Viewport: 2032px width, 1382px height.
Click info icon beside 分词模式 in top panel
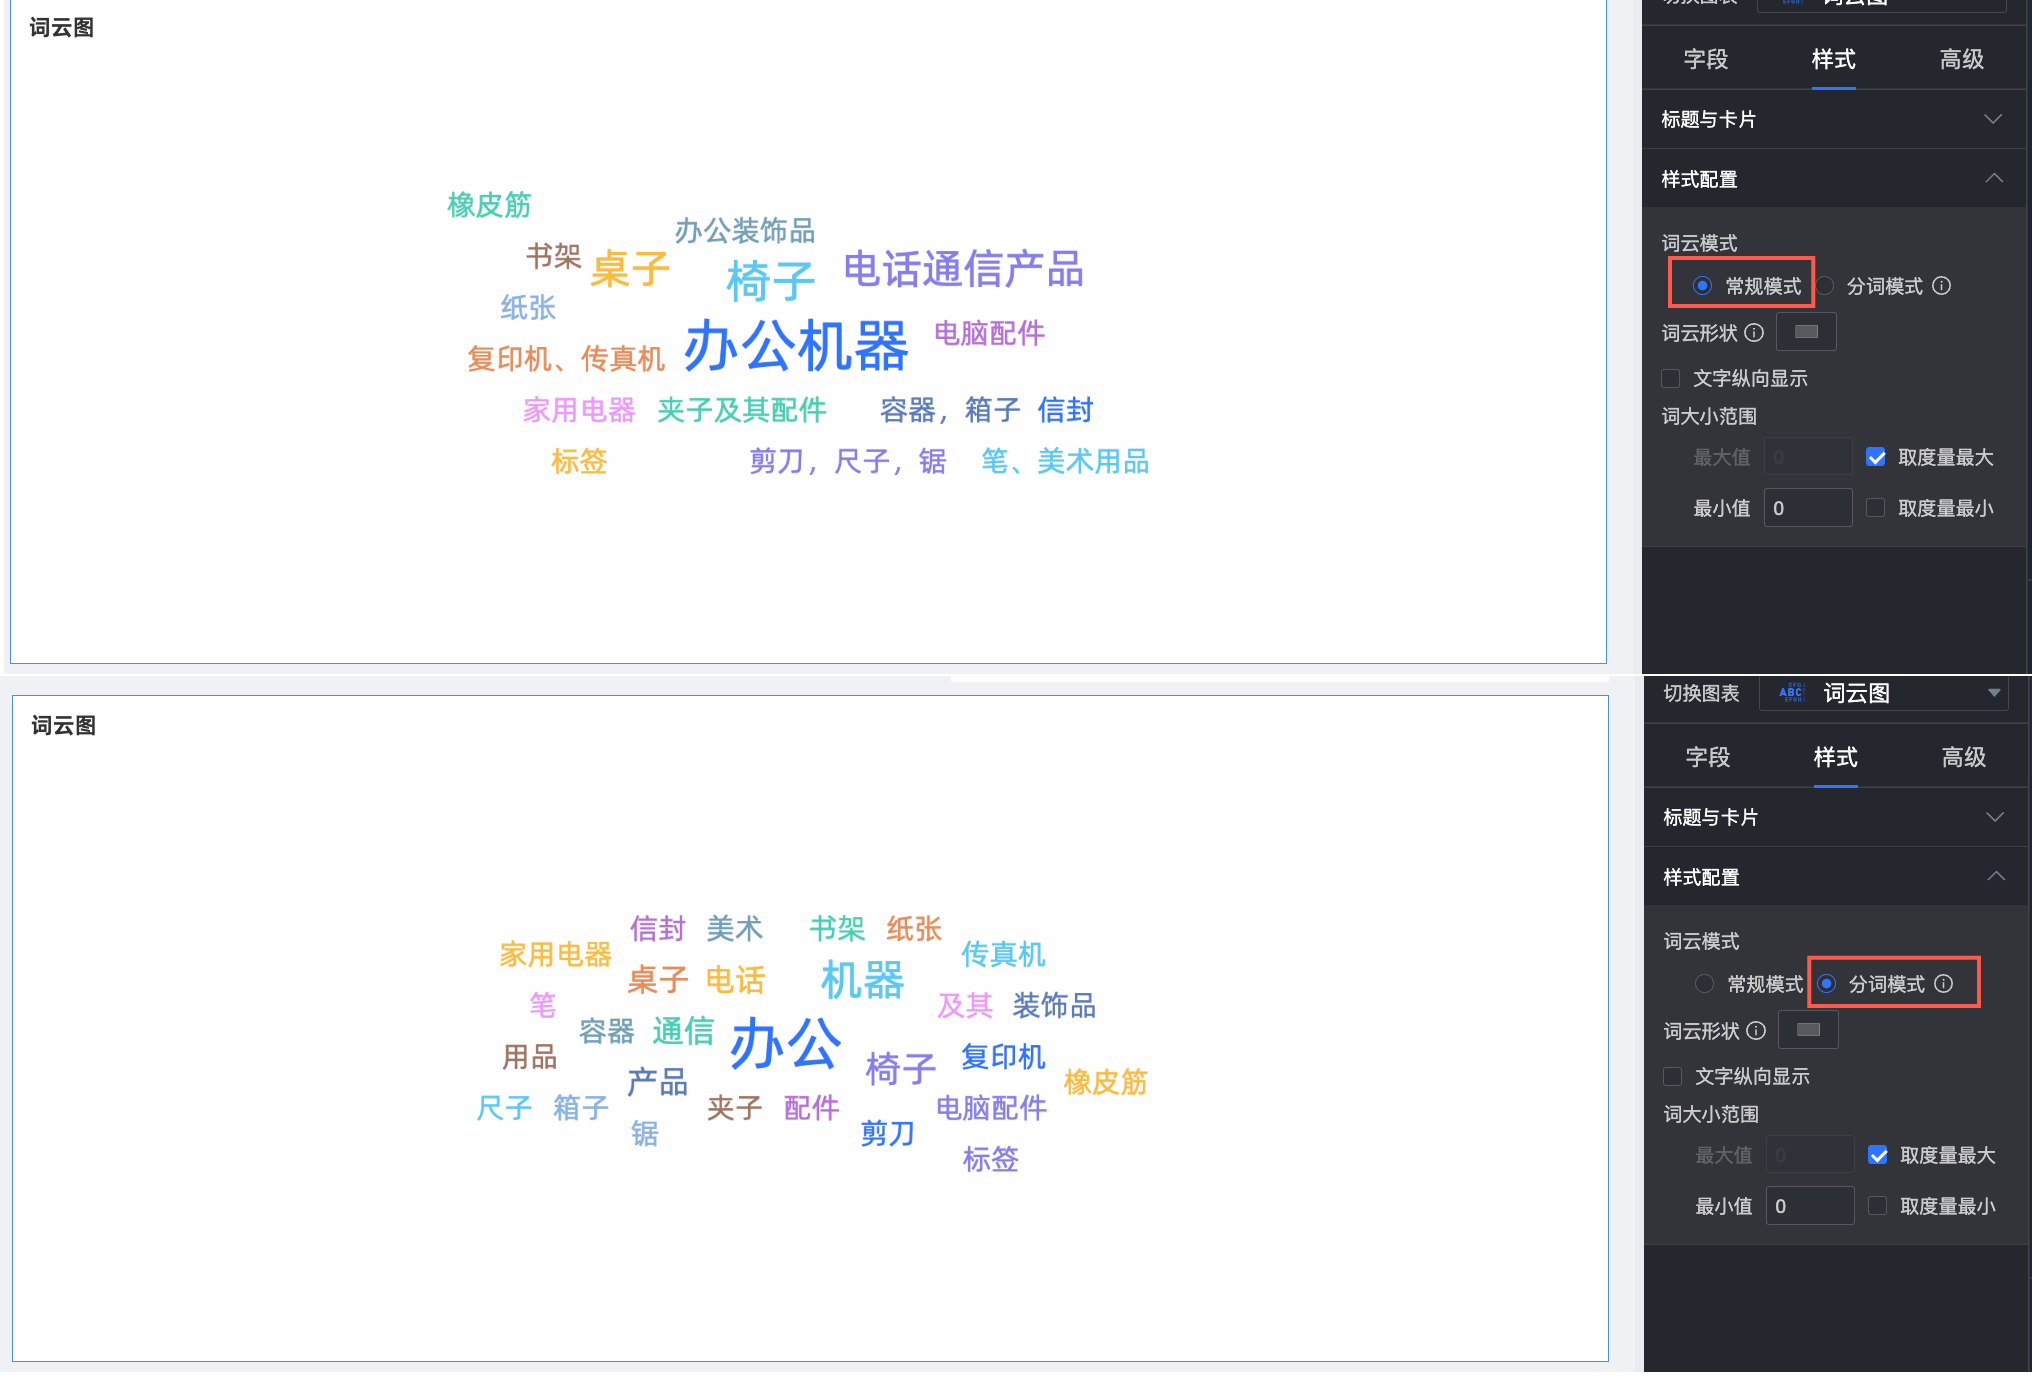click(1941, 286)
